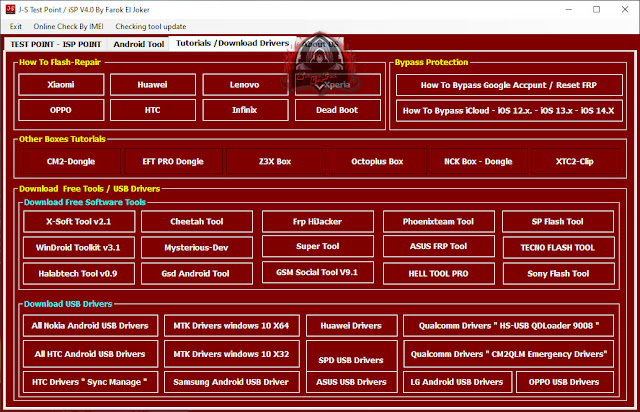Download Huawei Drivers
The image size is (640, 412).
(351, 325)
